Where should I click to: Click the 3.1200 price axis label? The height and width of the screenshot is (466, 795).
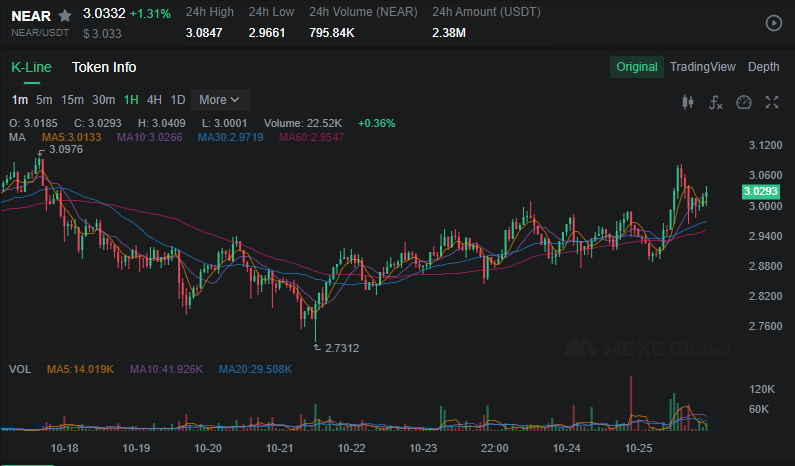point(766,146)
